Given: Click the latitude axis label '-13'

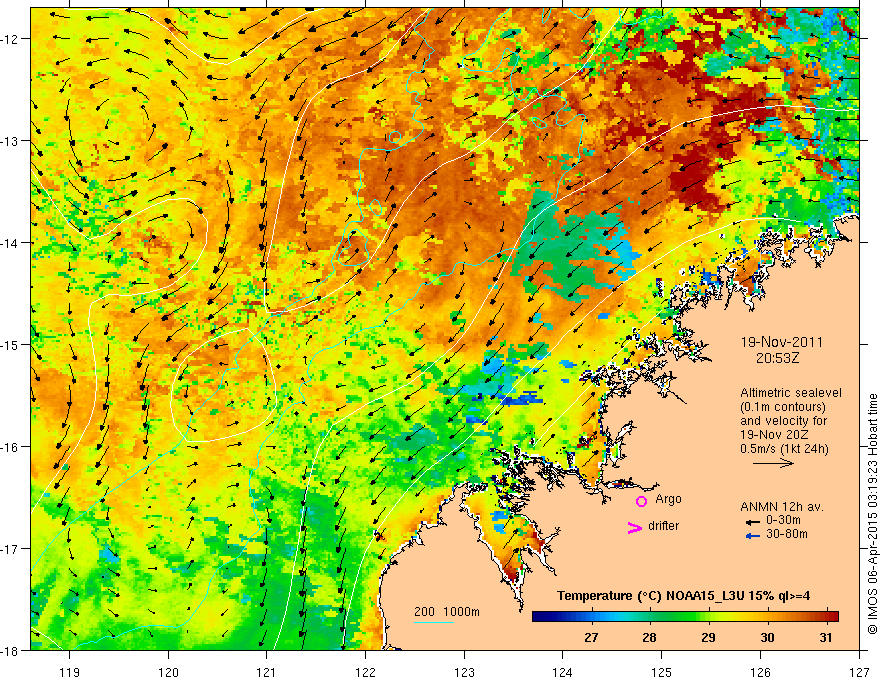Looking at the screenshot, I should coord(11,141).
